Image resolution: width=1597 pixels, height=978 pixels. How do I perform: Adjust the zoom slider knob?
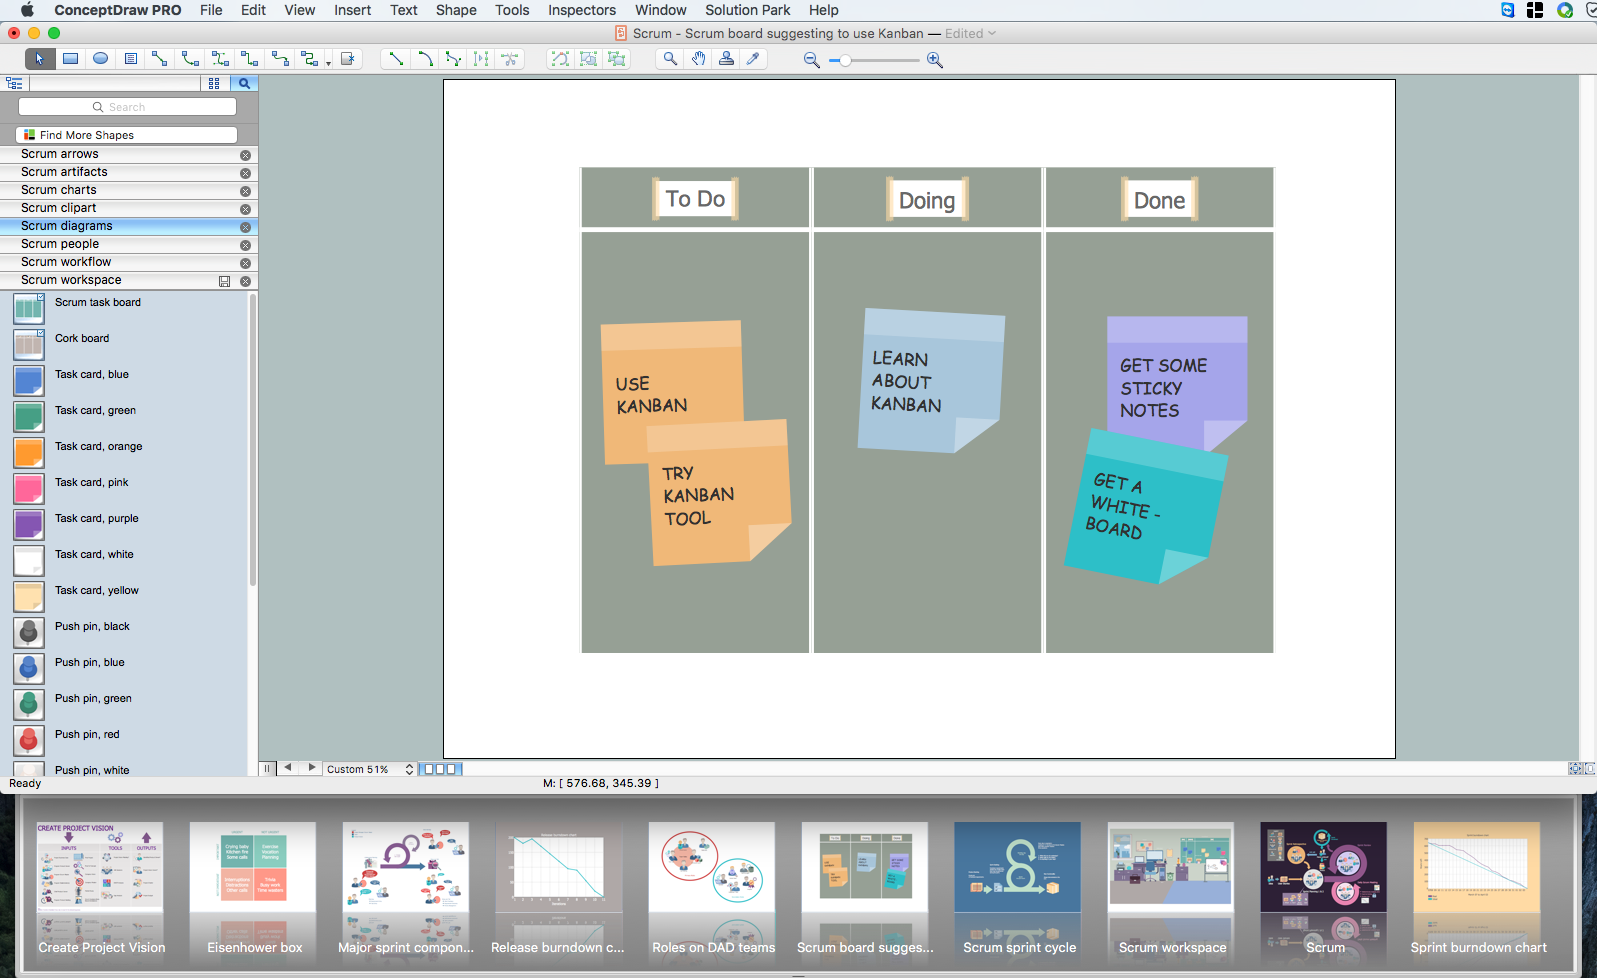tap(846, 60)
